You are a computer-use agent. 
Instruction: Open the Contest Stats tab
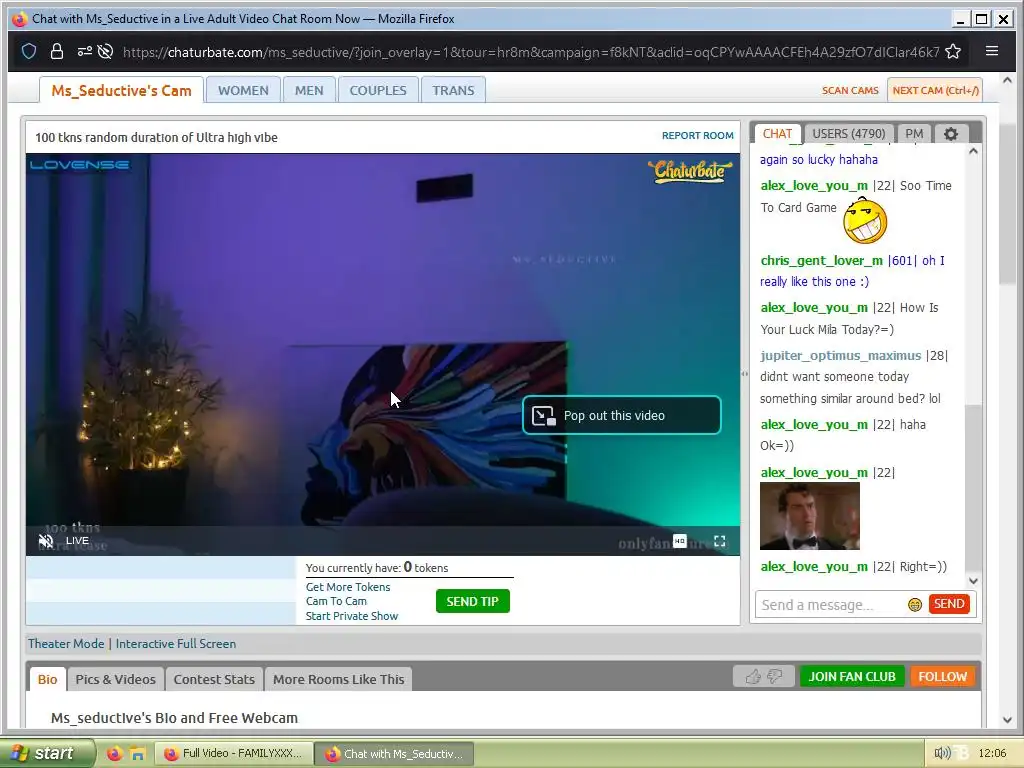(x=214, y=679)
